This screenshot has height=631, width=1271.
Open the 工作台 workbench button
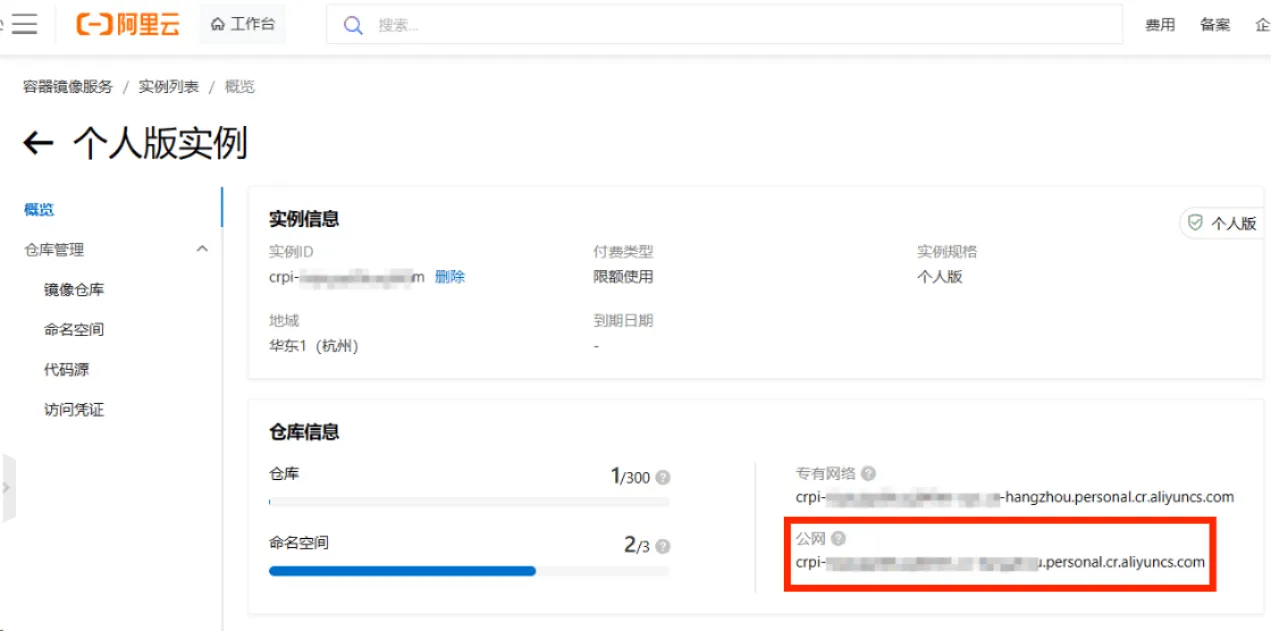pos(243,24)
